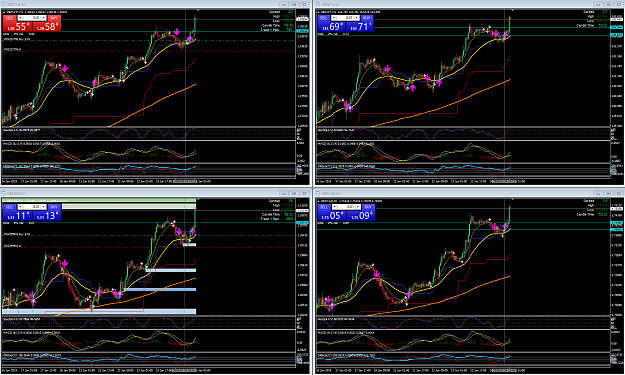The height and width of the screenshot is (375, 625).
Task: Click the blue 1.73 09 buy price tile
Action: 361,216
